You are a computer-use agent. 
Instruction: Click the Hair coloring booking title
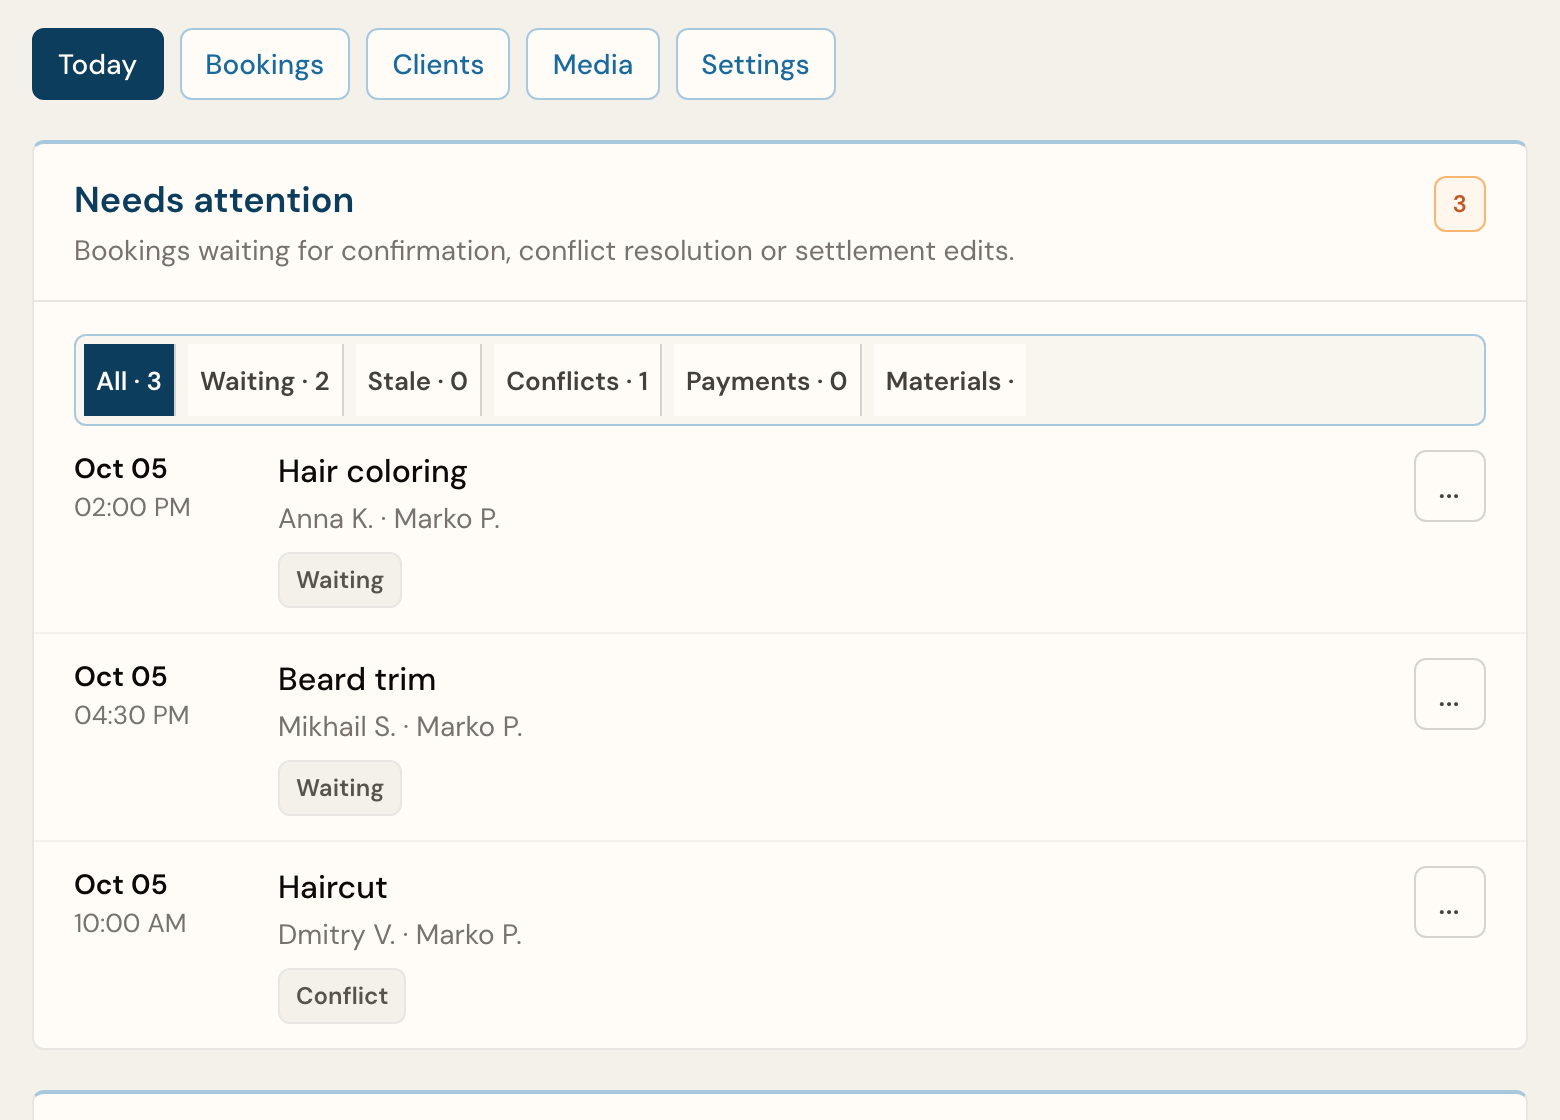(373, 471)
